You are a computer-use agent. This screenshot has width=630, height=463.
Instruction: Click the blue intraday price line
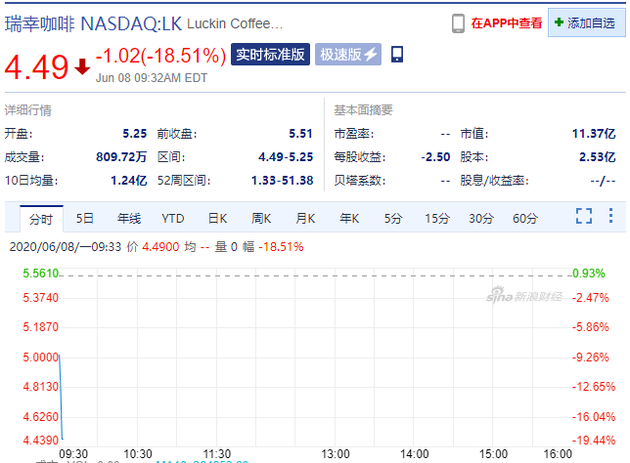[x=61, y=397]
